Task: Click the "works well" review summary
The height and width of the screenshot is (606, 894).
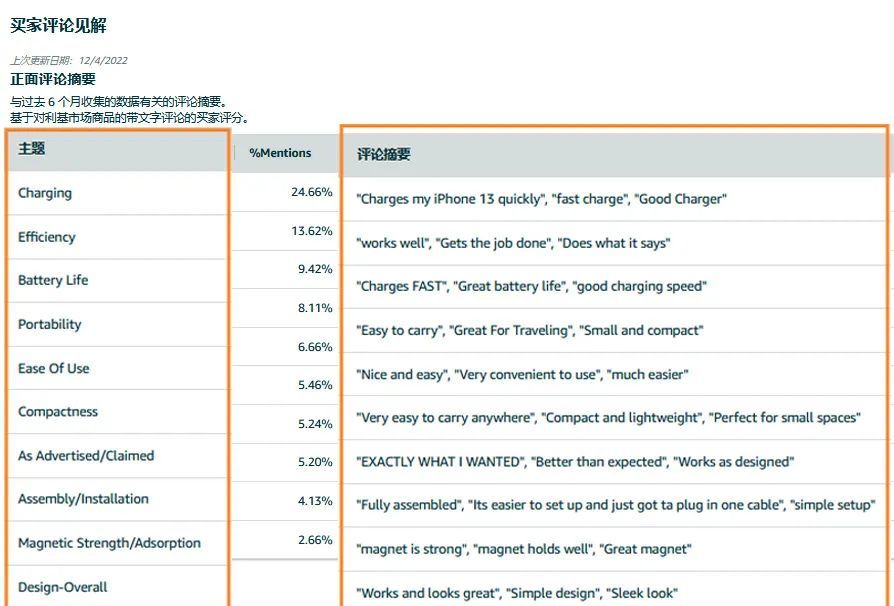Action: pyautogui.click(x=513, y=243)
